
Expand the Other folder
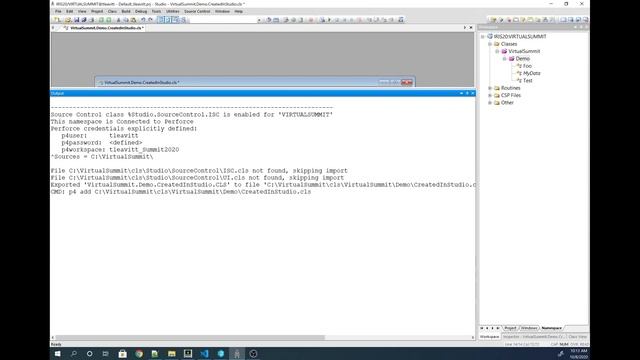tap(490, 103)
